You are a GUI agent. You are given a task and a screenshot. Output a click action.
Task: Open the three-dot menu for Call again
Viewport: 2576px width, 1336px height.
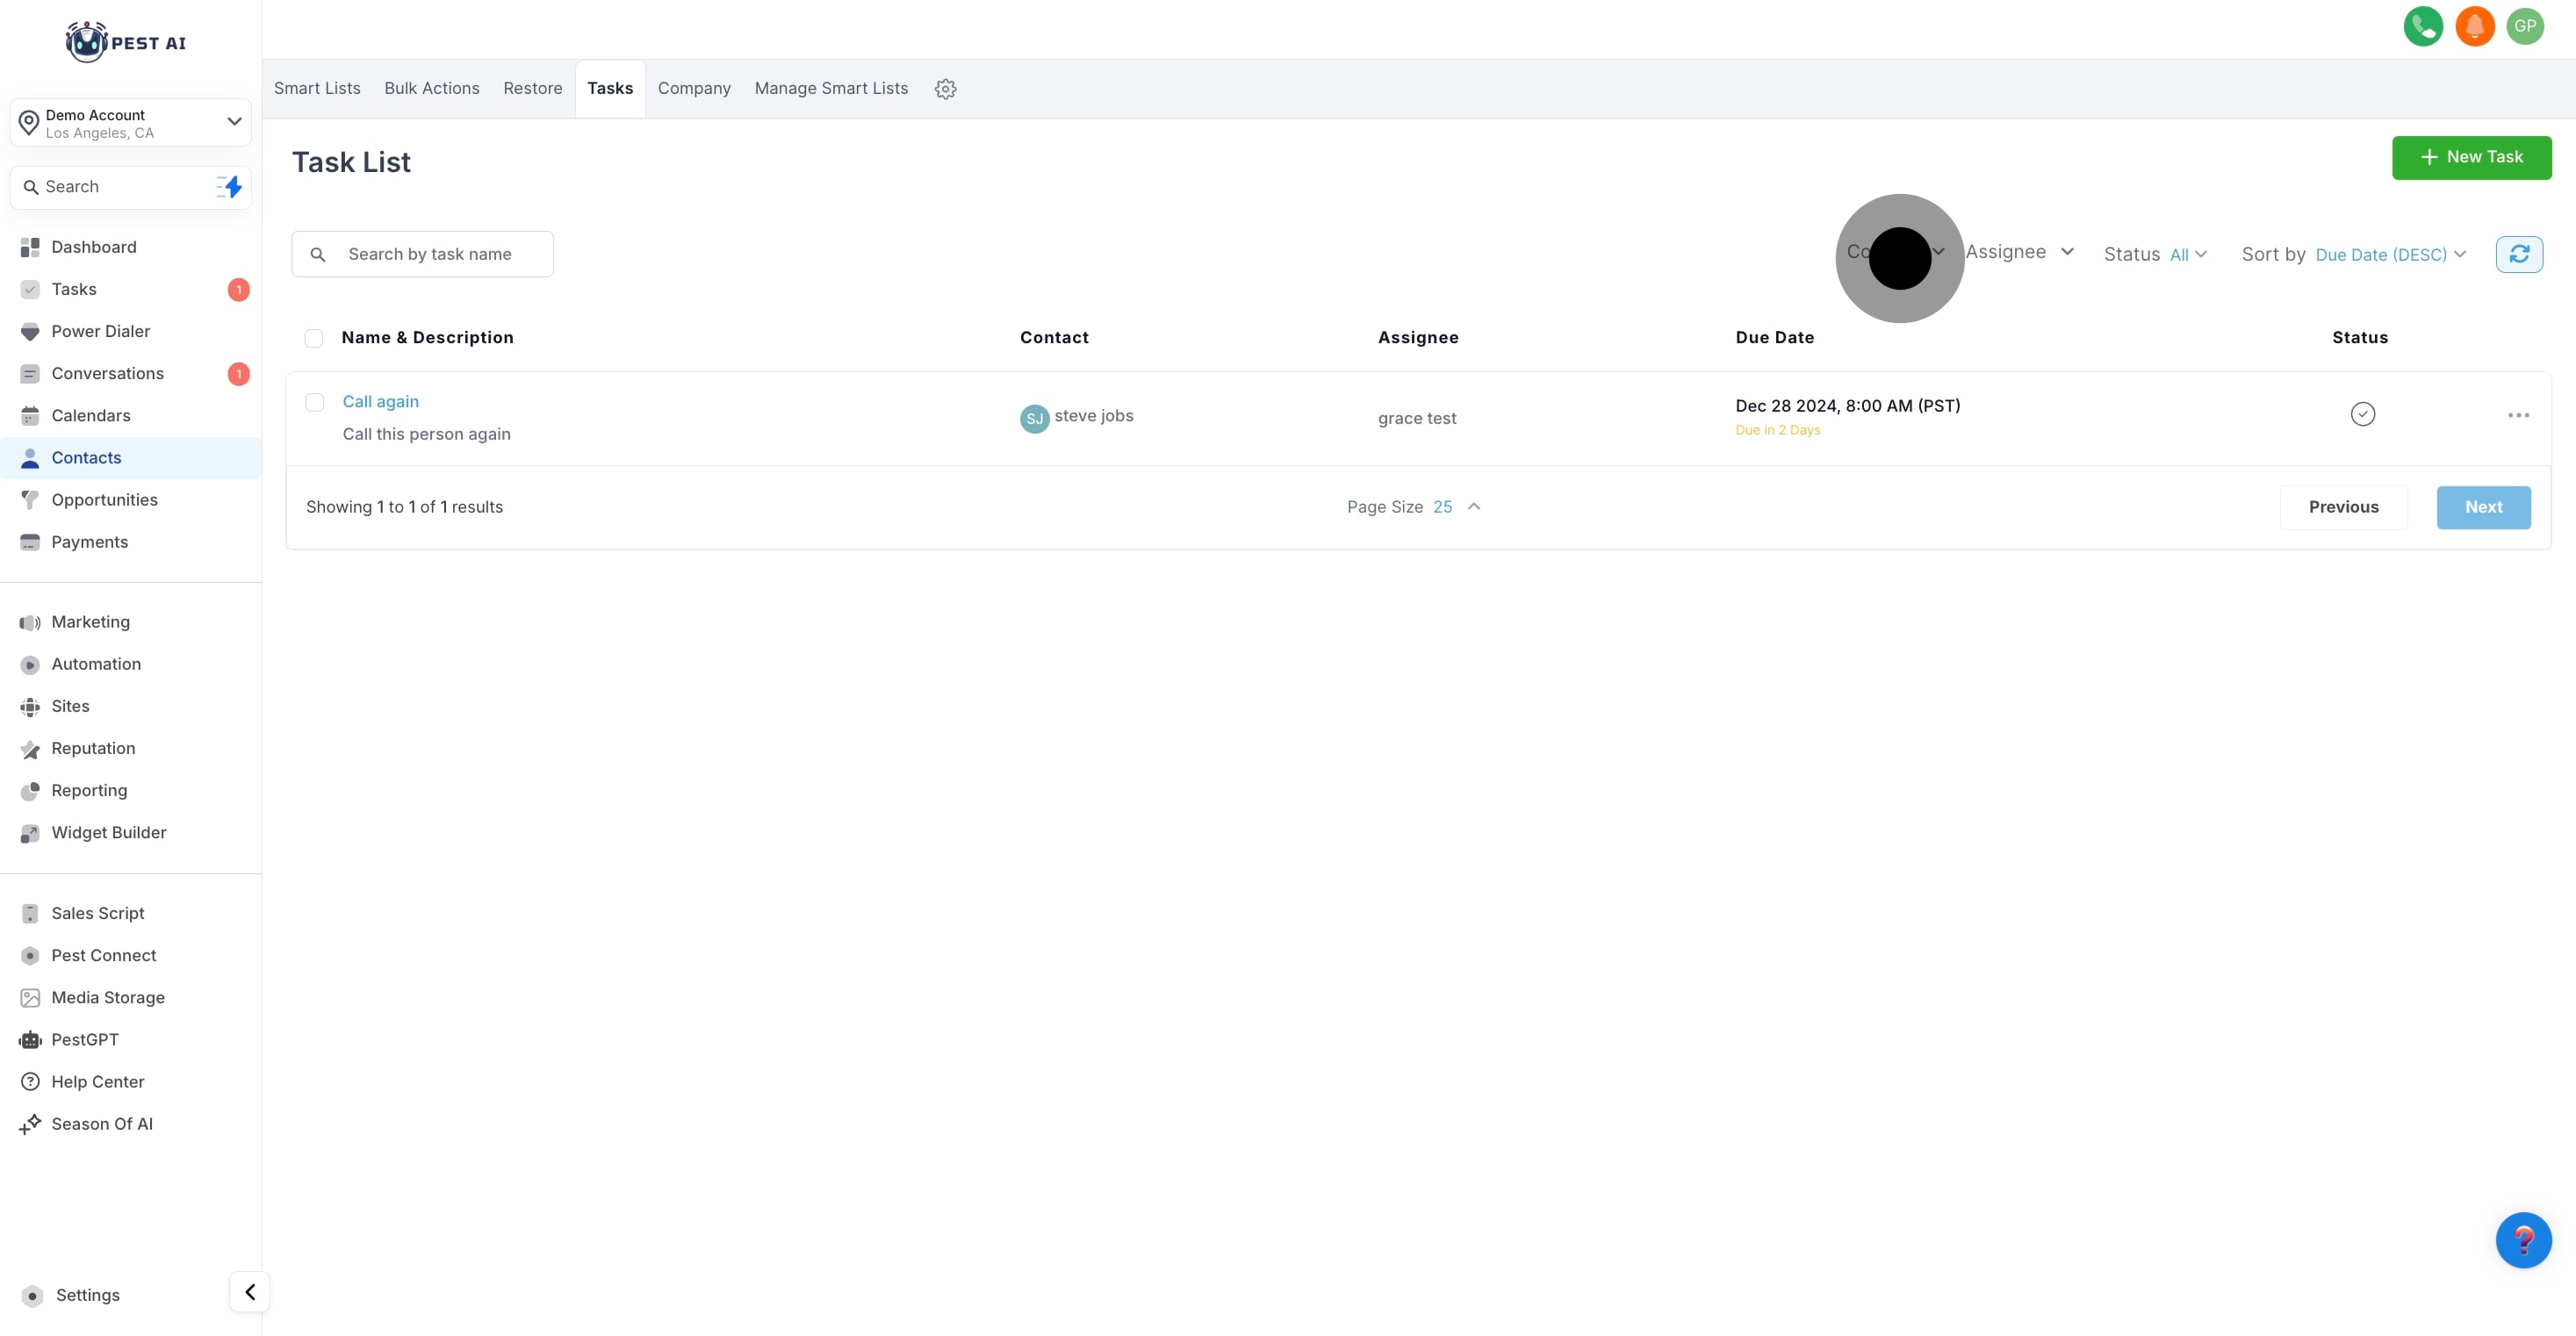pyautogui.click(x=2518, y=415)
